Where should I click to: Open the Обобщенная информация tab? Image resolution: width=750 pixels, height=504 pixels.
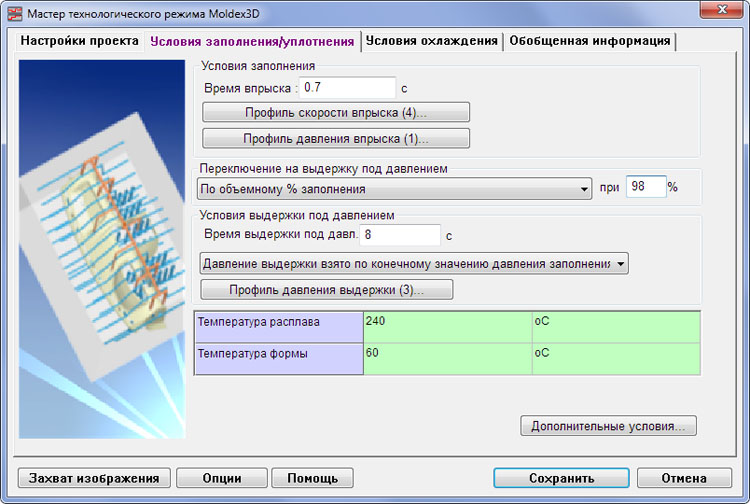[590, 41]
